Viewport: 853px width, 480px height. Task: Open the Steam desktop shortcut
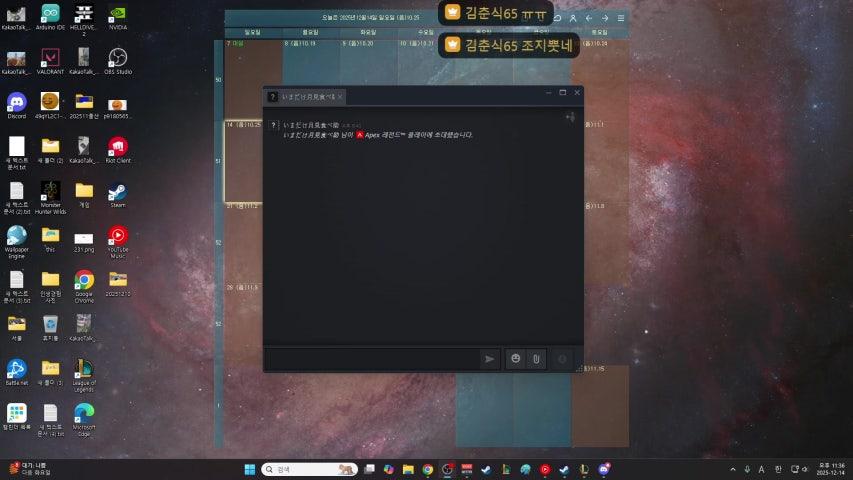coord(118,195)
